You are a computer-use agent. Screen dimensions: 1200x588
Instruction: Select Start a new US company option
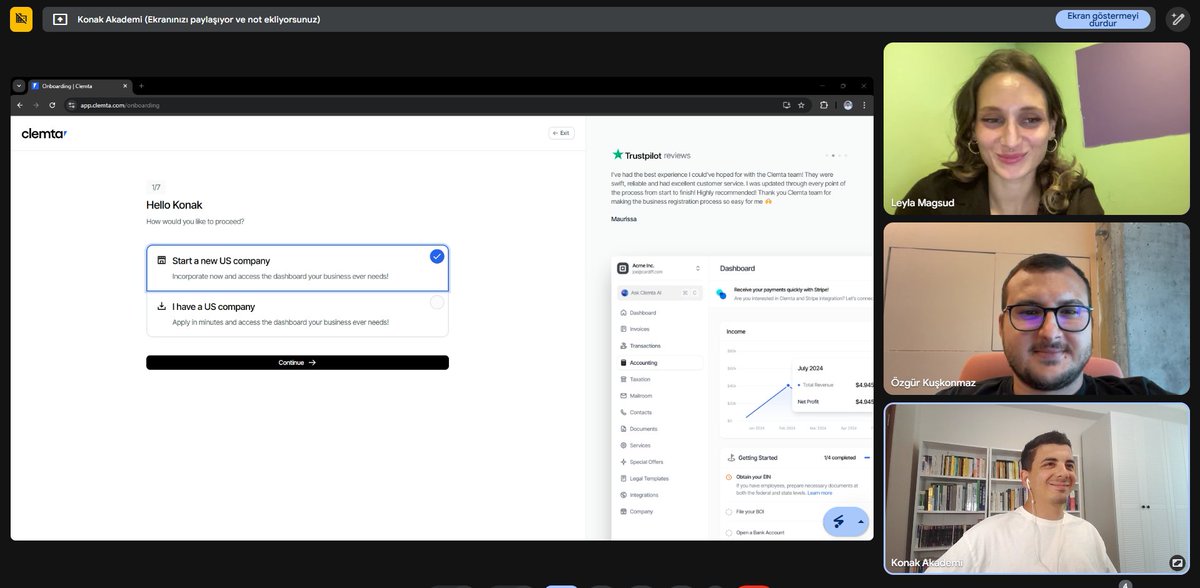click(x=297, y=267)
